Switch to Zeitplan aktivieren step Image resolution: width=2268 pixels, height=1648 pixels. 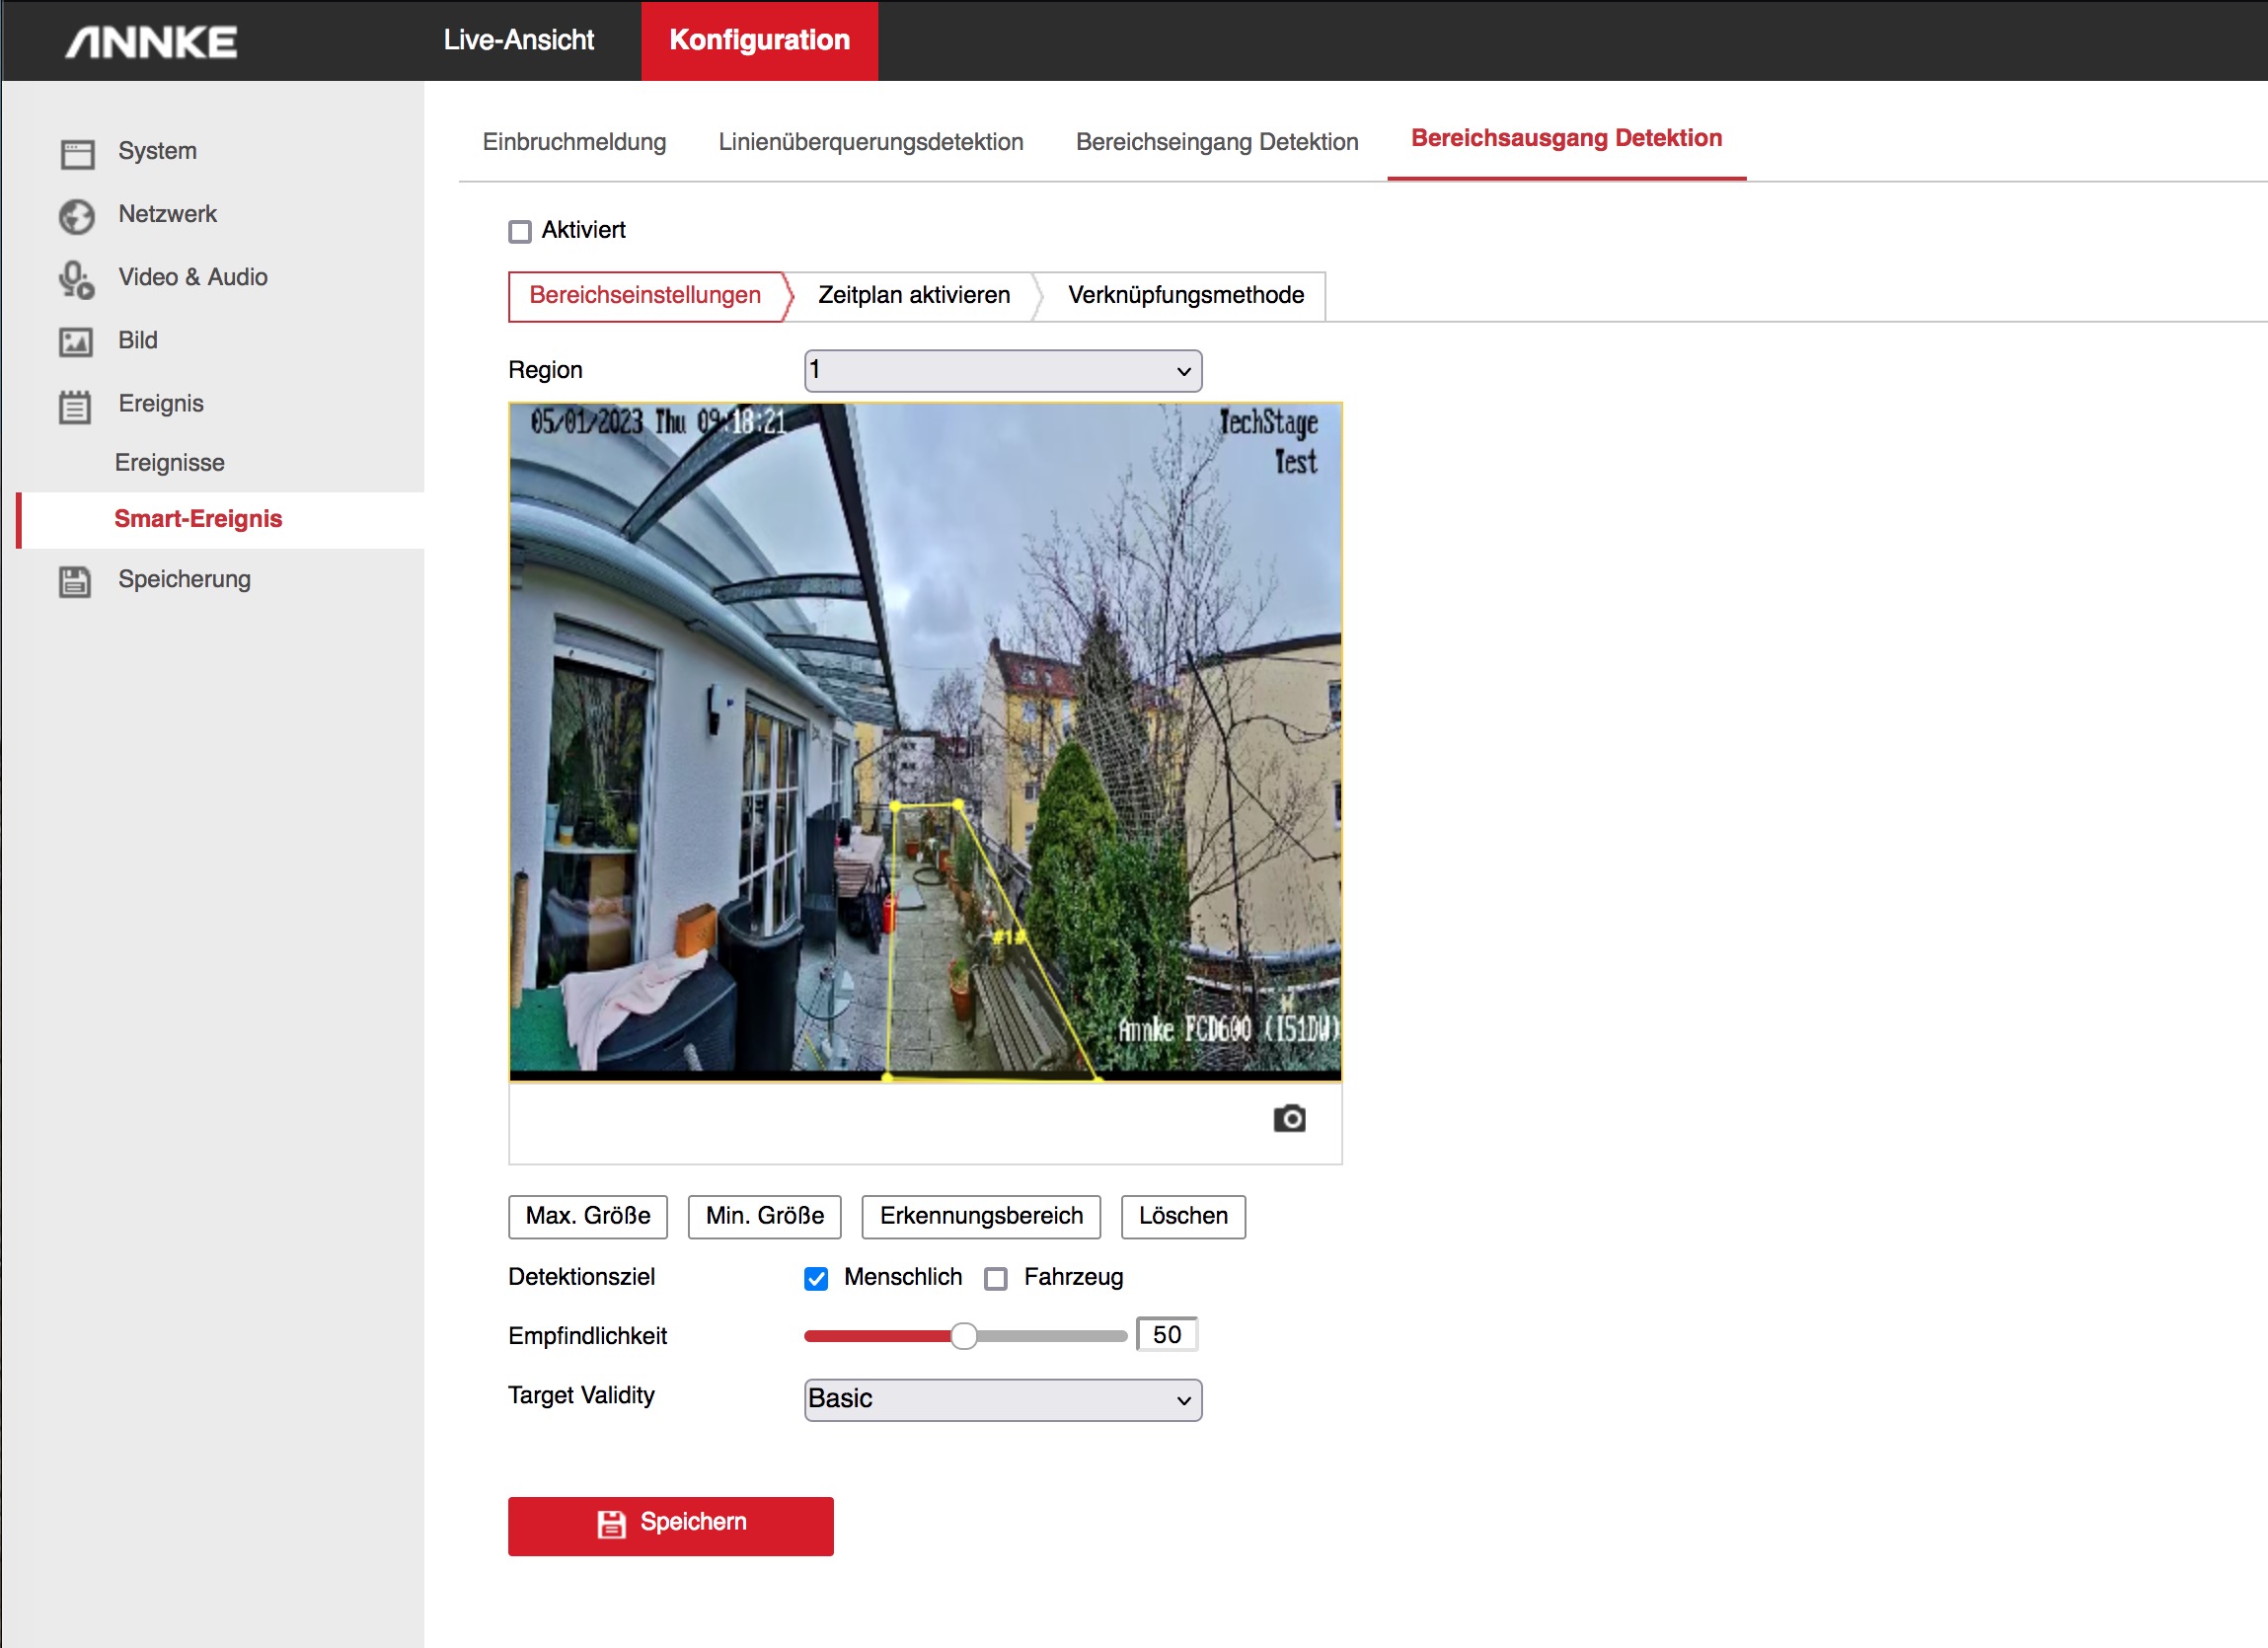(x=913, y=296)
